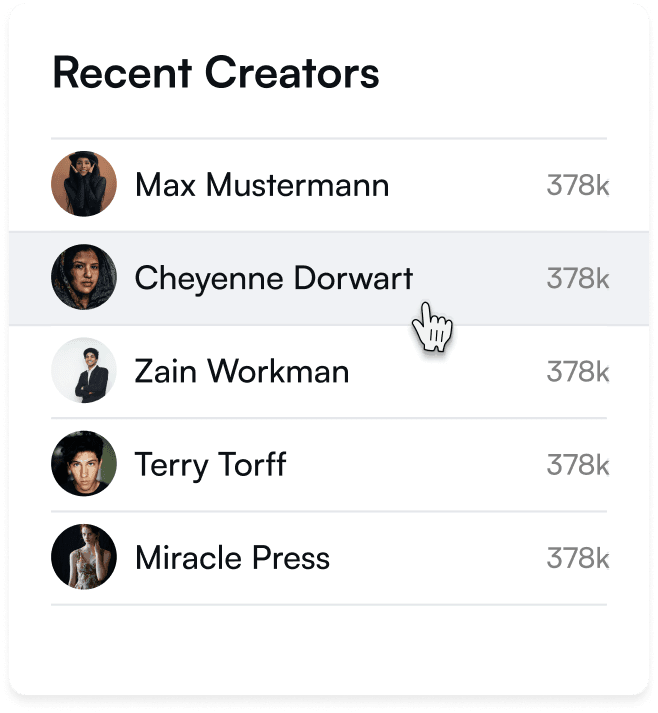Screen dimensions: 658x713
Task: Select the Max Mustermann name
Action: point(262,185)
